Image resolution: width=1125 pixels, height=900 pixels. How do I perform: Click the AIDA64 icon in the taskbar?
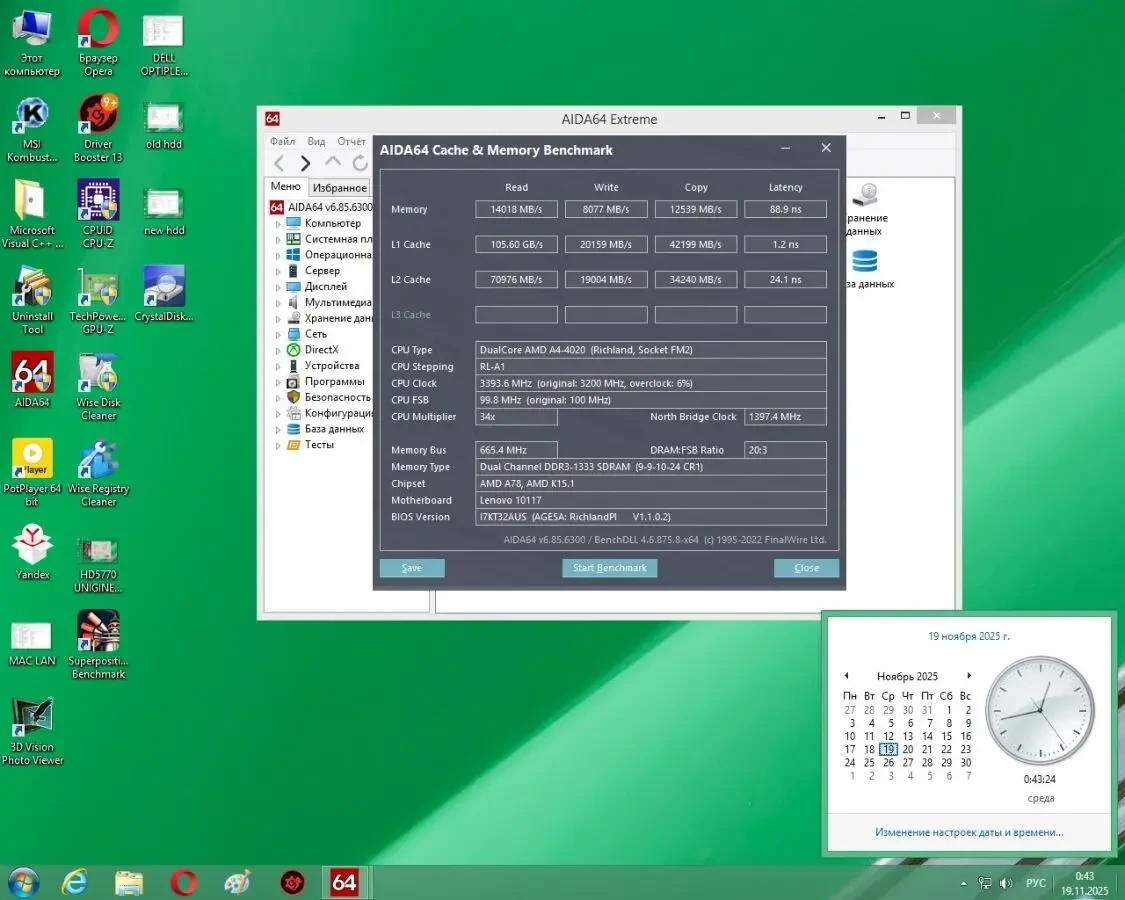pyautogui.click(x=344, y=882)
